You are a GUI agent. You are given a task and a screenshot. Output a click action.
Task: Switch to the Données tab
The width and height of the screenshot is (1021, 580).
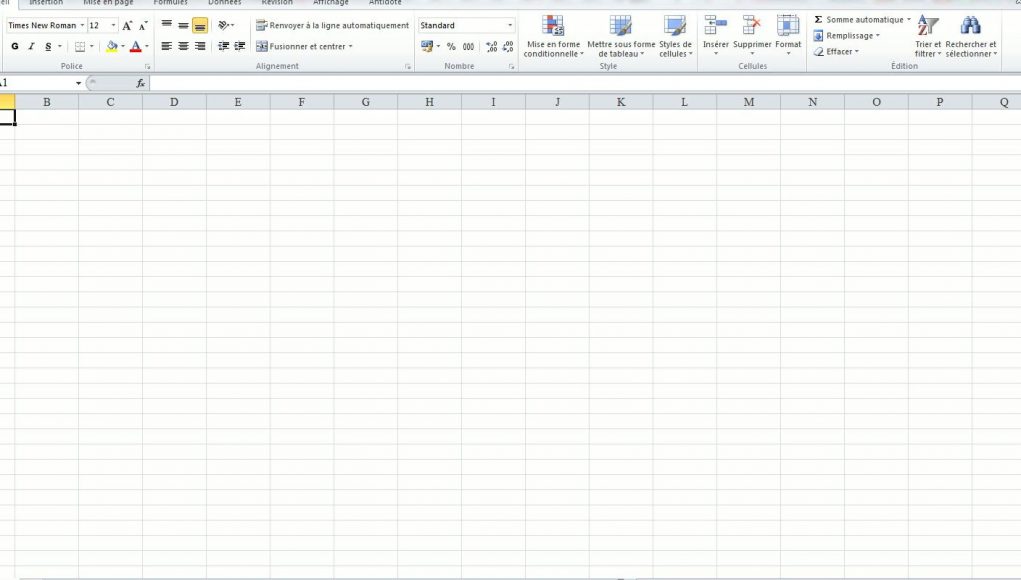point(225,3)
